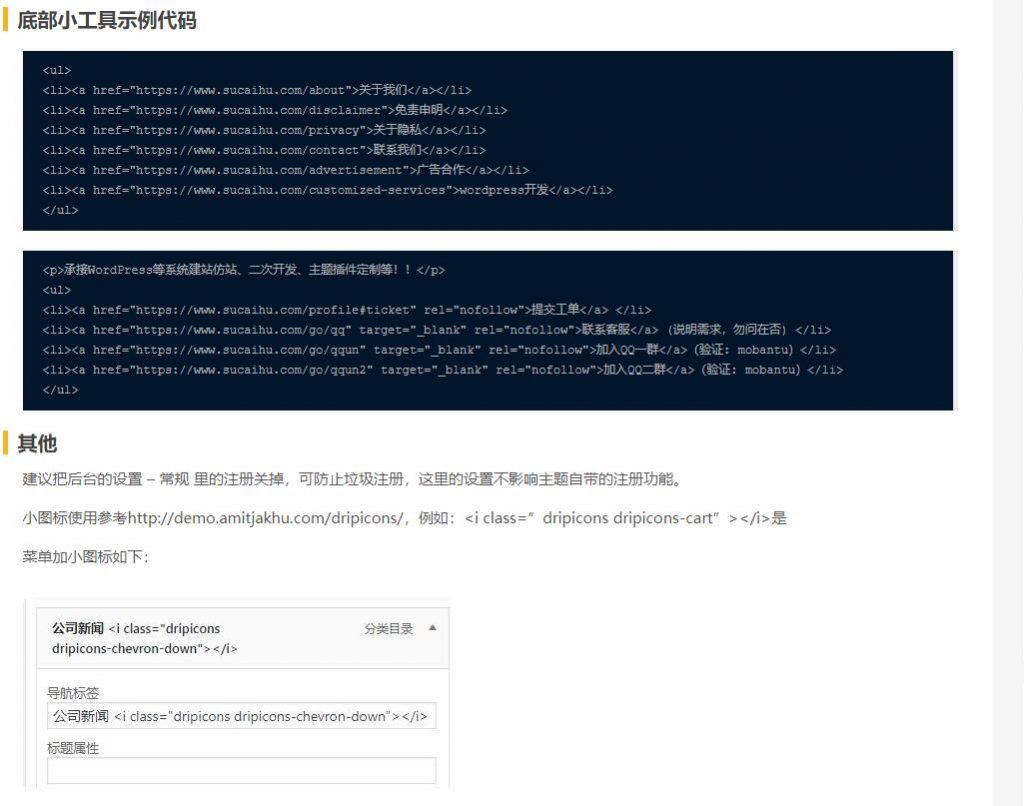
Task: Click the sentence 建议把后台的设置 – 常规
Action: pyautogui.click(x=353, y=479)
